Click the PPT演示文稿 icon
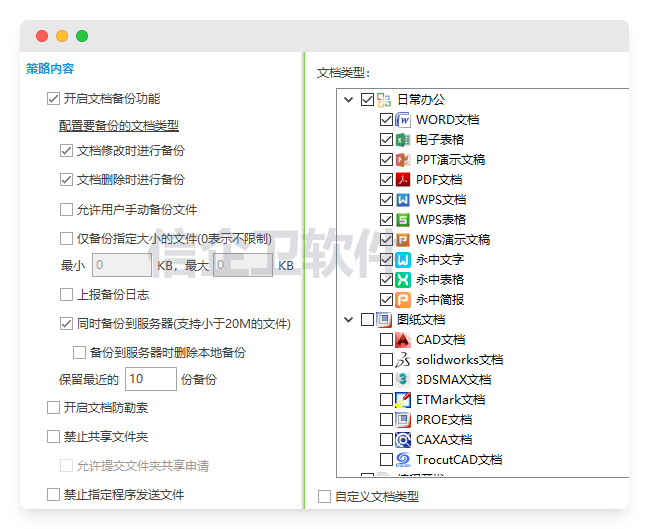The image size is (649, 529). point(403,160)
